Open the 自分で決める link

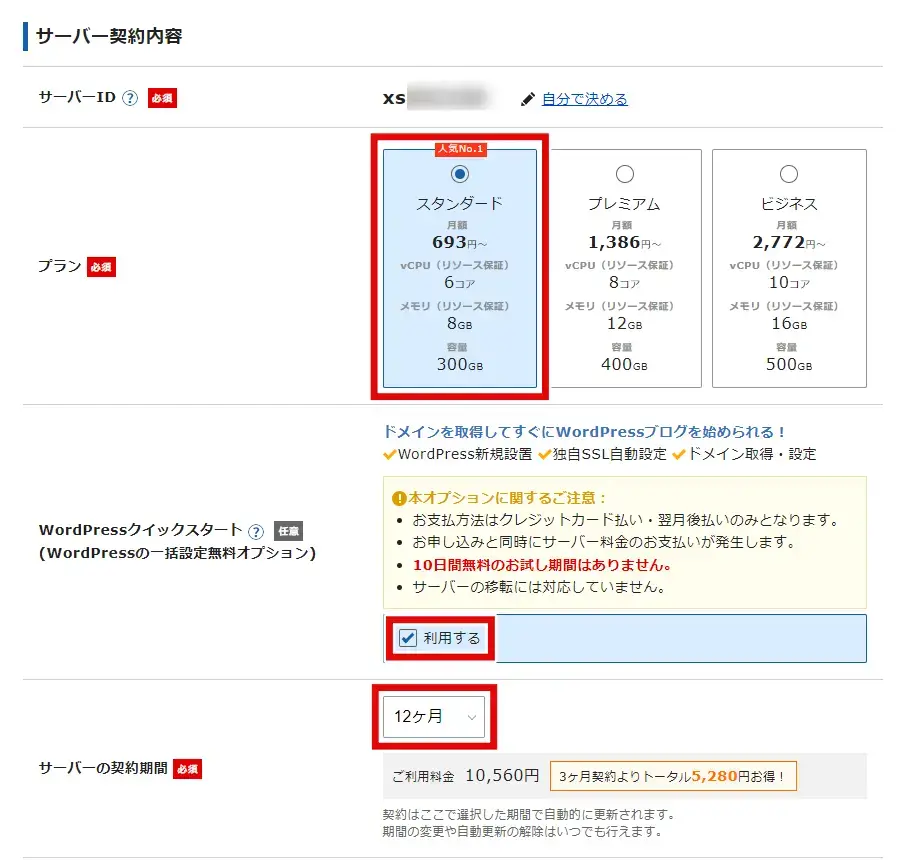[x=585, y=99]
